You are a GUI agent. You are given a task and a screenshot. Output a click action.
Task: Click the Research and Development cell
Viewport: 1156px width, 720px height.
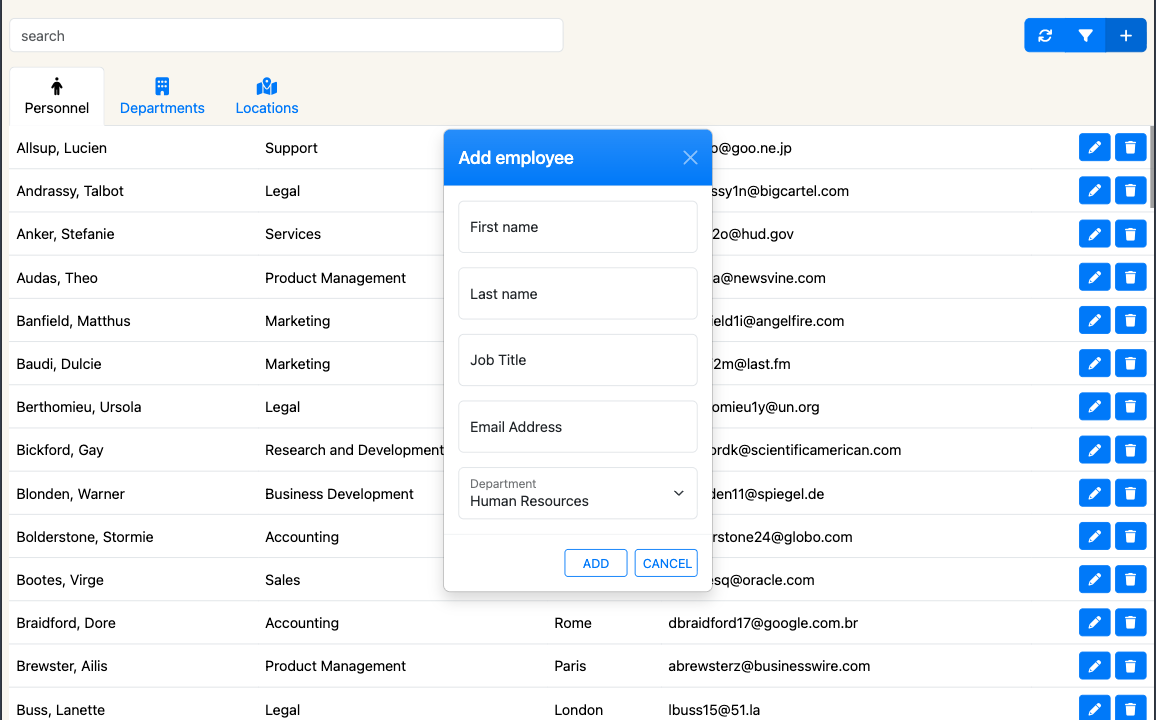[x=355, y=450]
